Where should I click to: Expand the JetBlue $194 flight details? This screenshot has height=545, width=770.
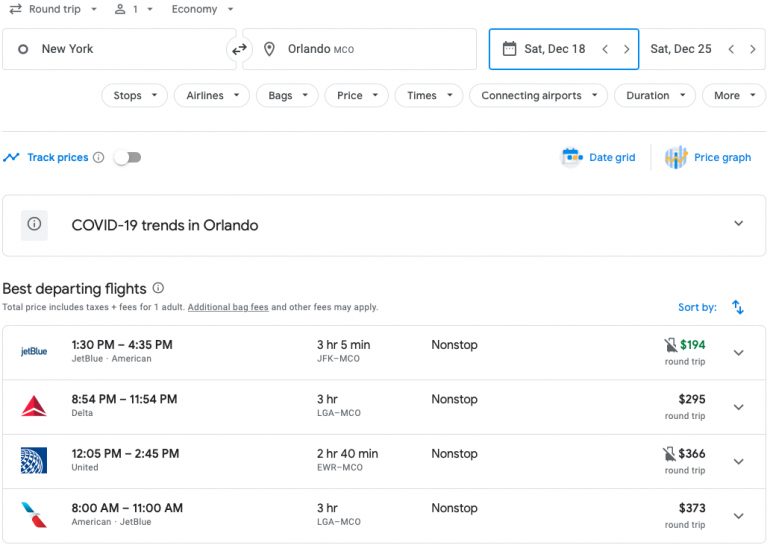(738, 352)
